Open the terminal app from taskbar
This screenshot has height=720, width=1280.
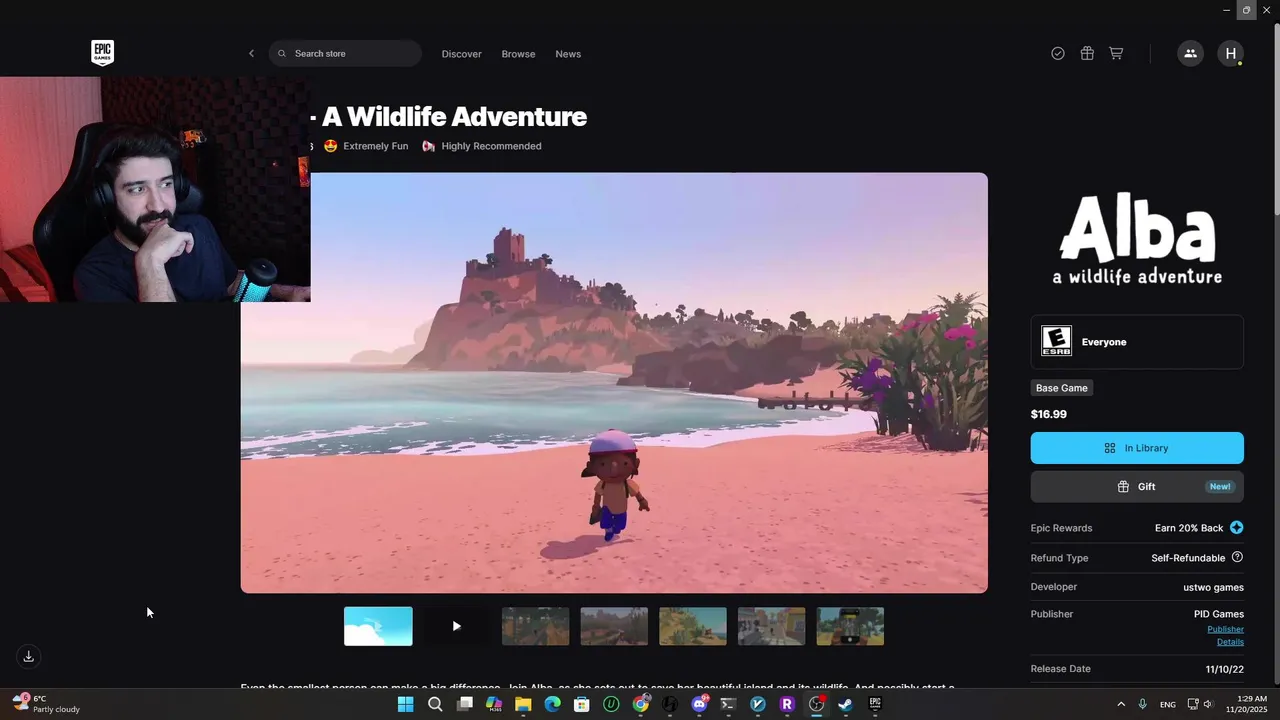tap(728, 704)
